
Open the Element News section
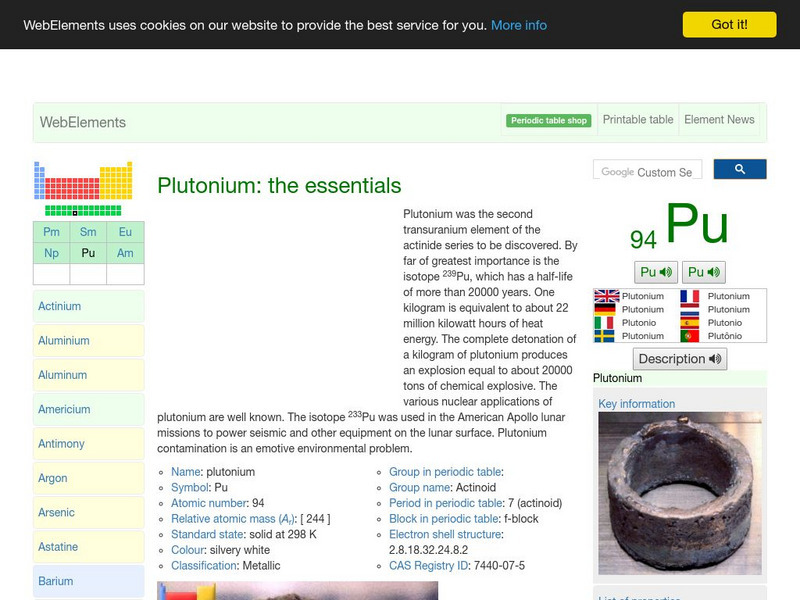tap(719, 119)
